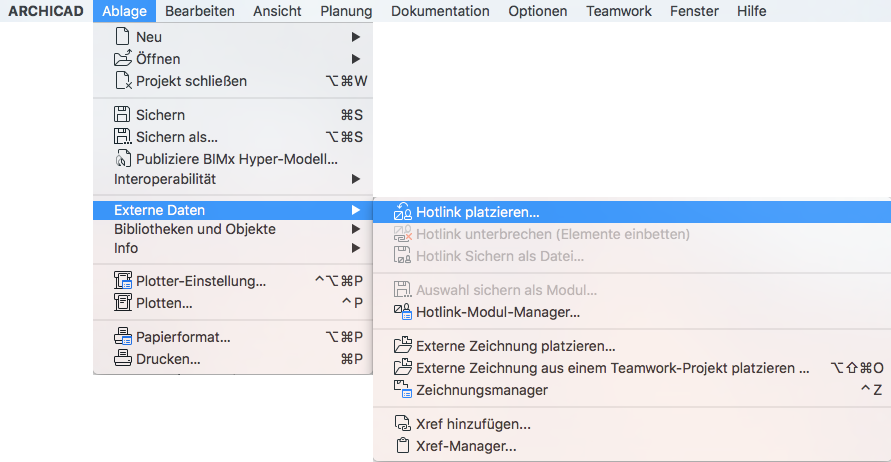Choose Sichern als… from the menu
This screenshot has width=891, height=462.
pos(177,137)
